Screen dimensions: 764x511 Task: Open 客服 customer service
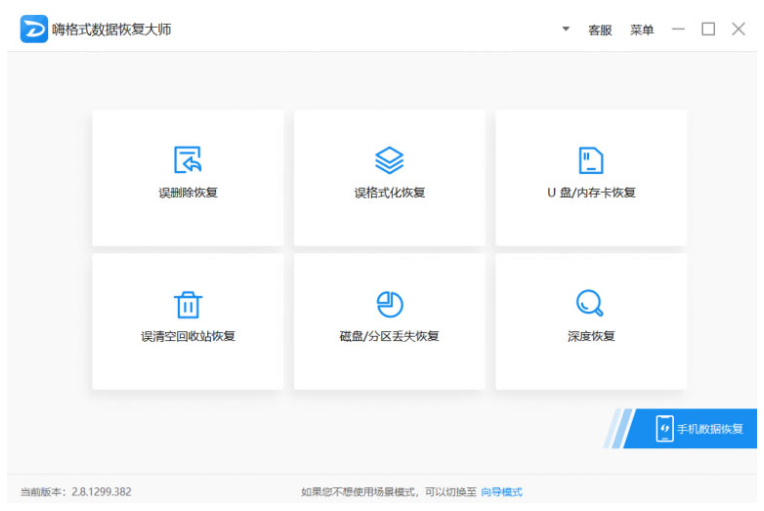[x=600, y=30]
